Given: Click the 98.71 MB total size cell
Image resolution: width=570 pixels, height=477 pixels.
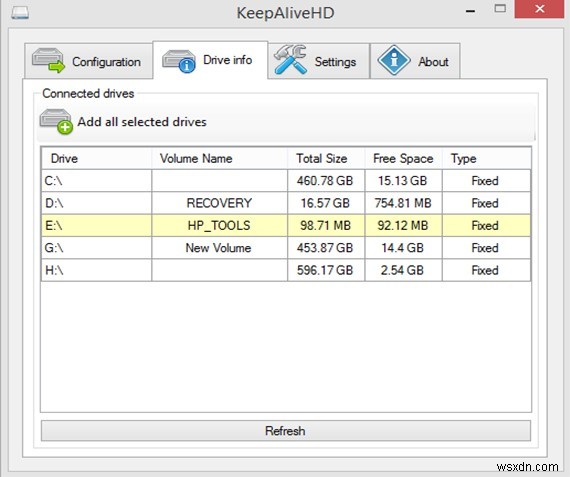Looking at the screenshot, I should [x=326, y=225].
